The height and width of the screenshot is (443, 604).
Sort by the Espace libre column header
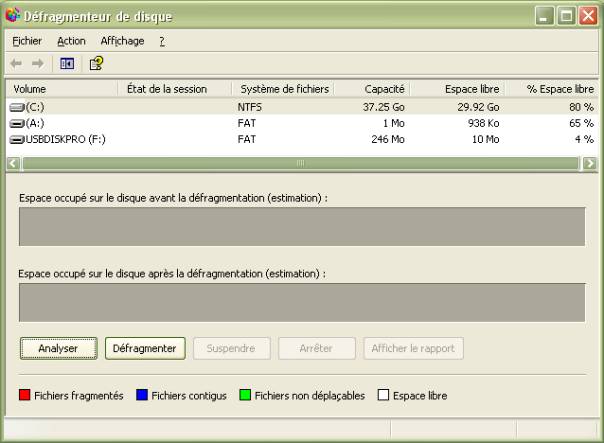click(x=458, y=89)
